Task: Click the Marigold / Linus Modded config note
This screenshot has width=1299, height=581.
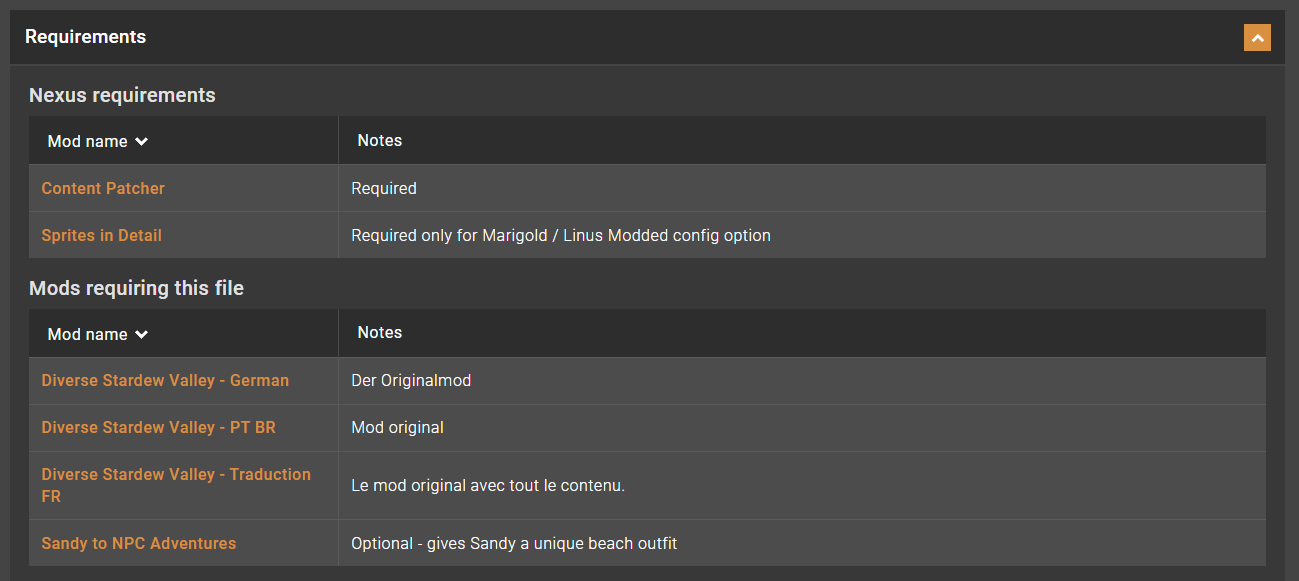Action: (561, 236)
